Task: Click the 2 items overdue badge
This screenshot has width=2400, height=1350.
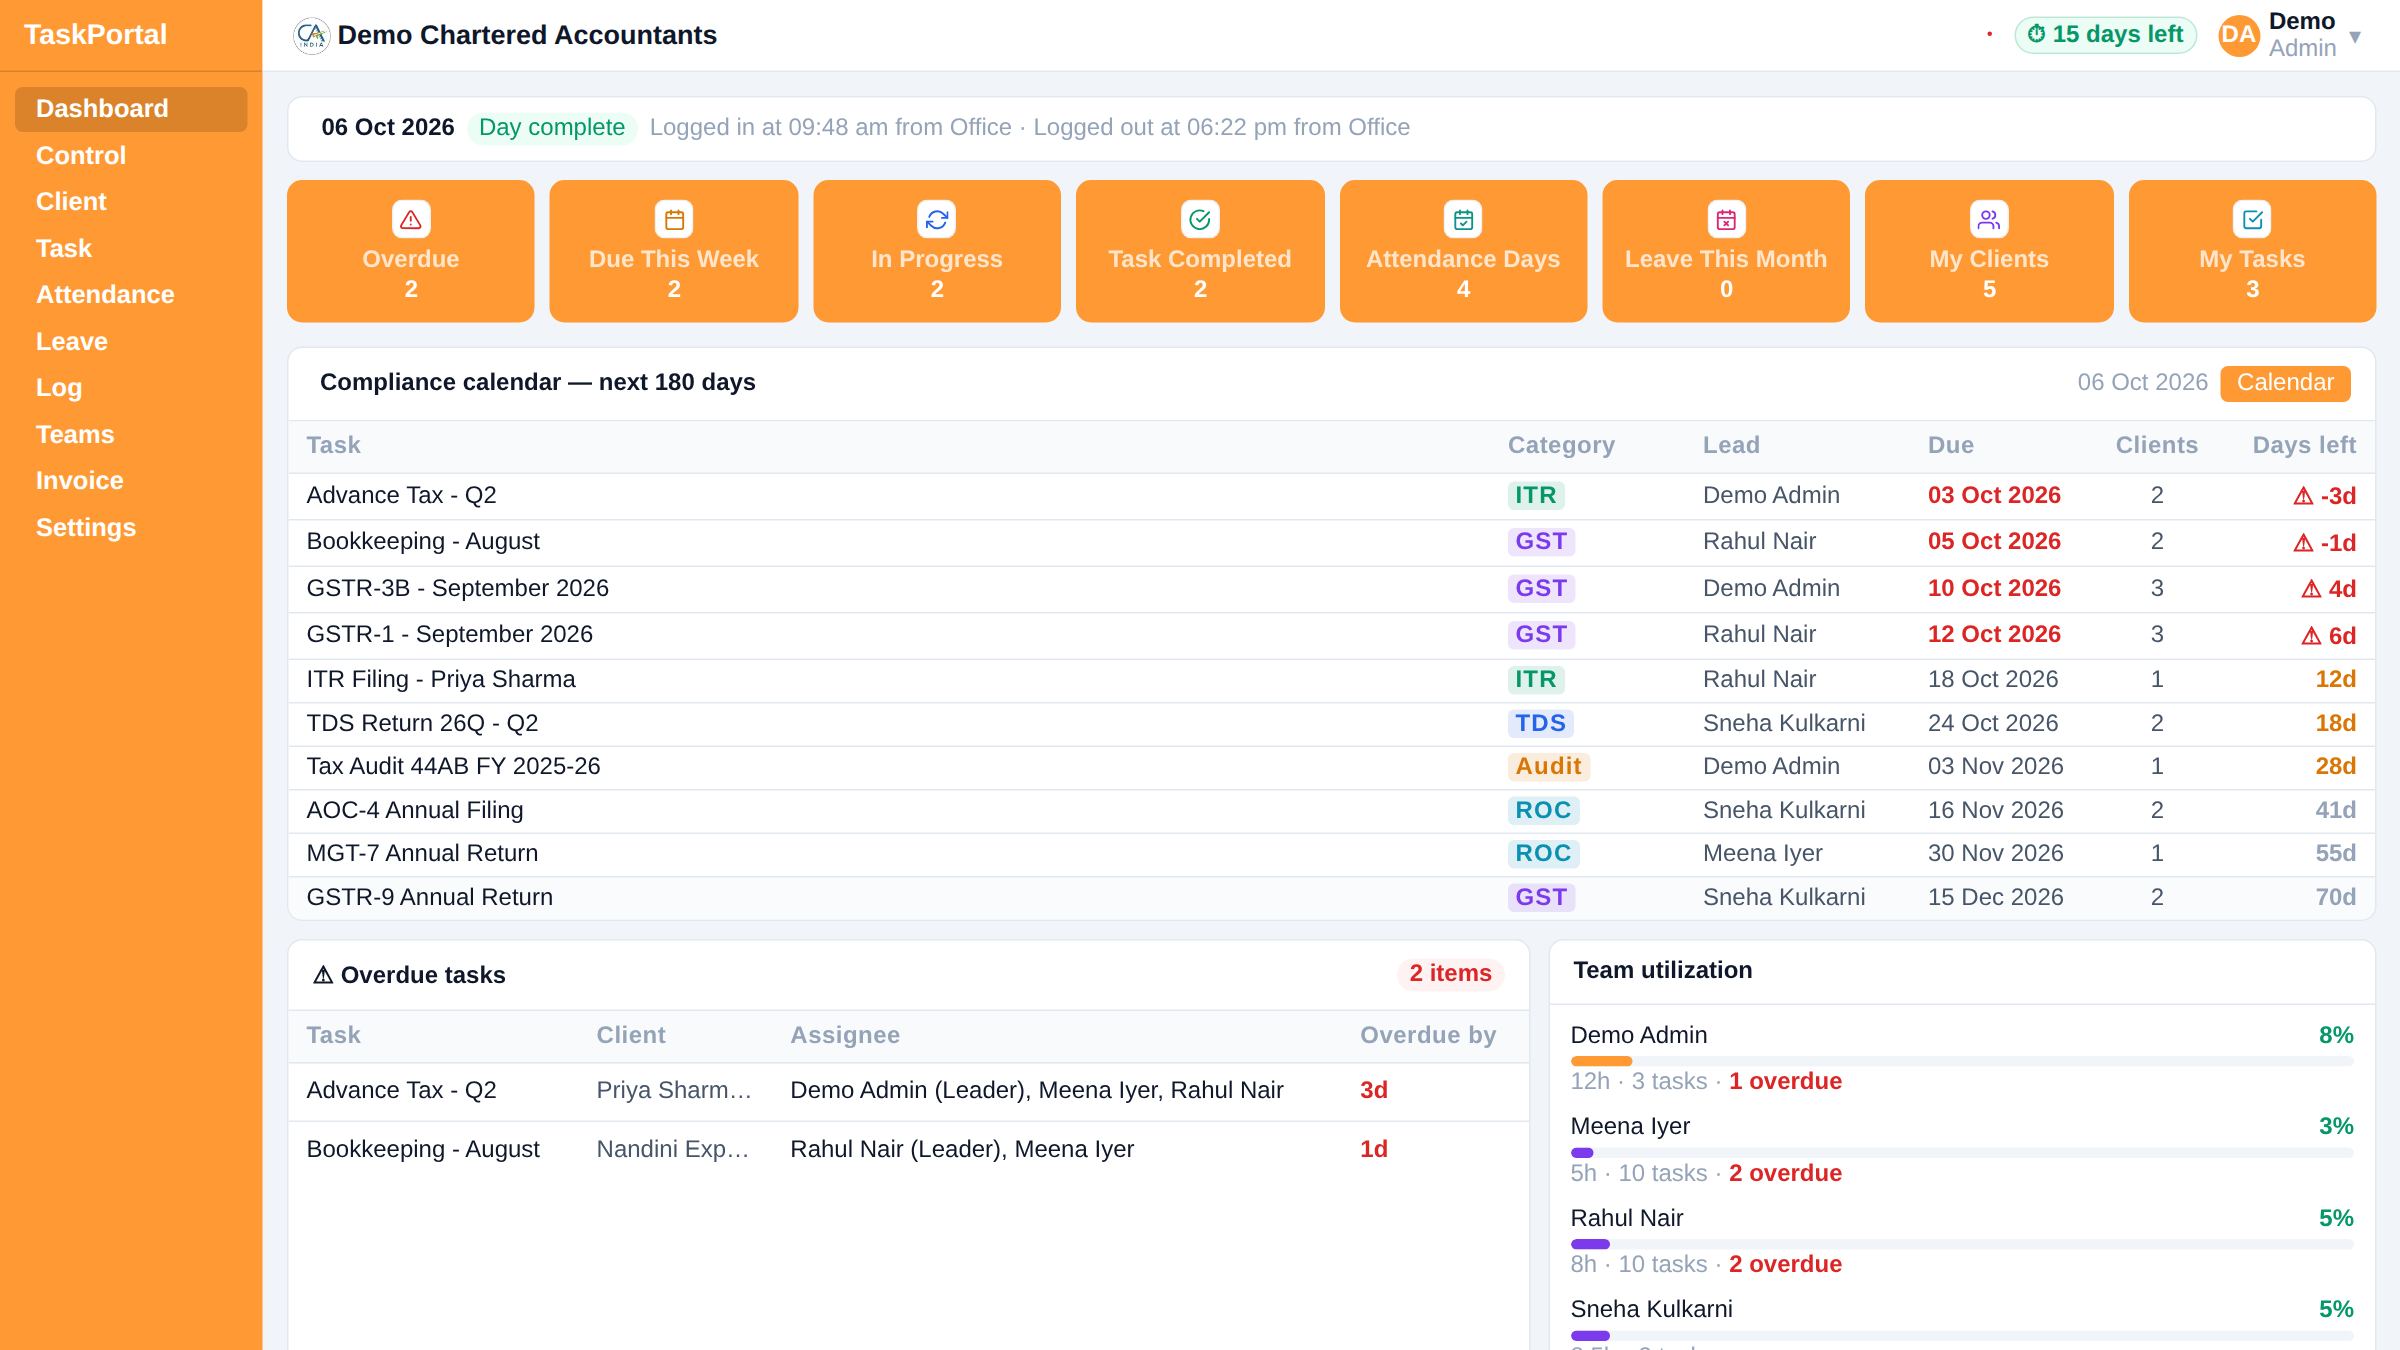Action: (1450, 974)
